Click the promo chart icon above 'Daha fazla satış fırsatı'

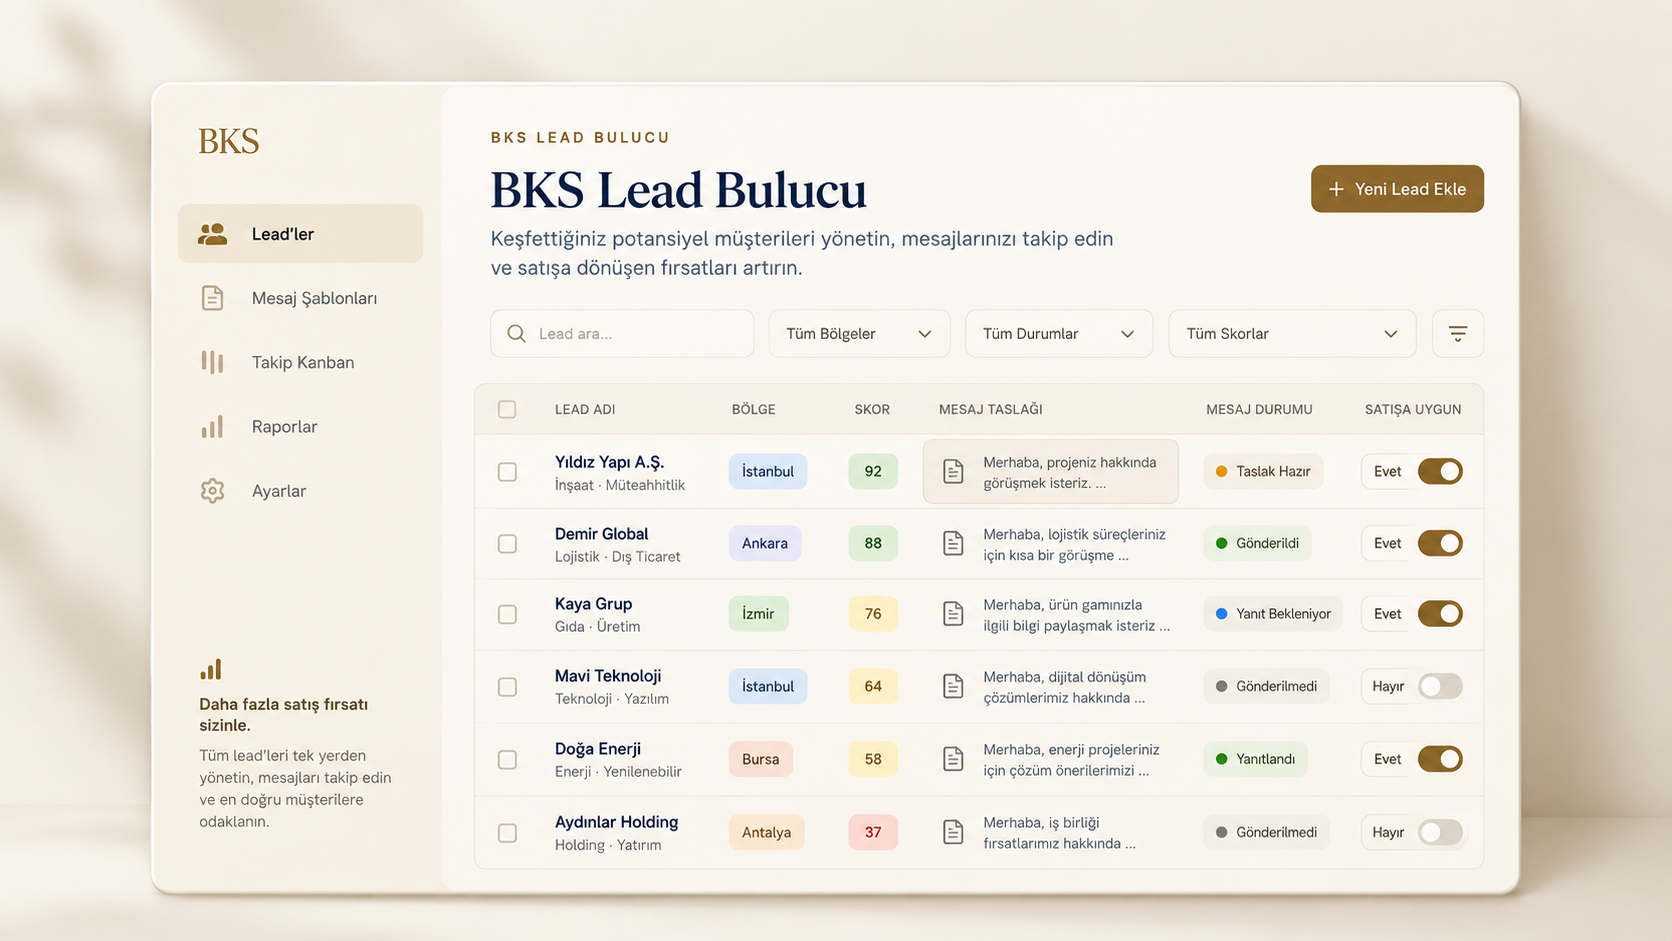pos(211,669)
